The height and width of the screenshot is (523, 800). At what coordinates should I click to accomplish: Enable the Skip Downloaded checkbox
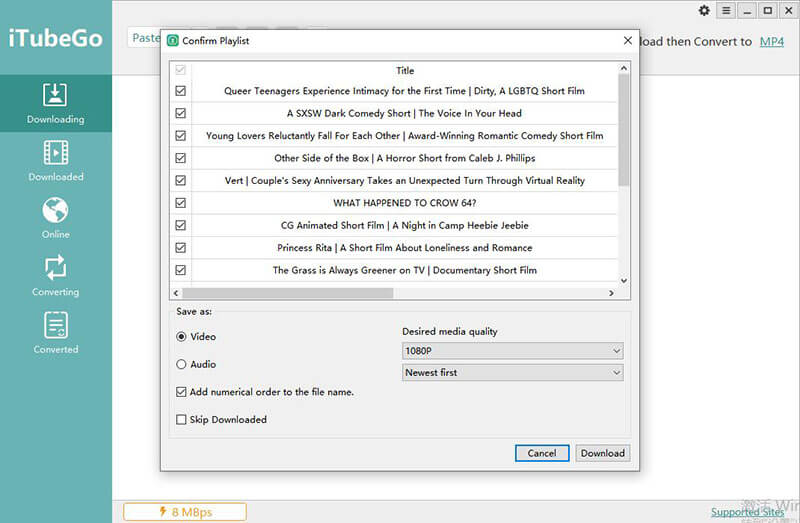tap(181, 419)
